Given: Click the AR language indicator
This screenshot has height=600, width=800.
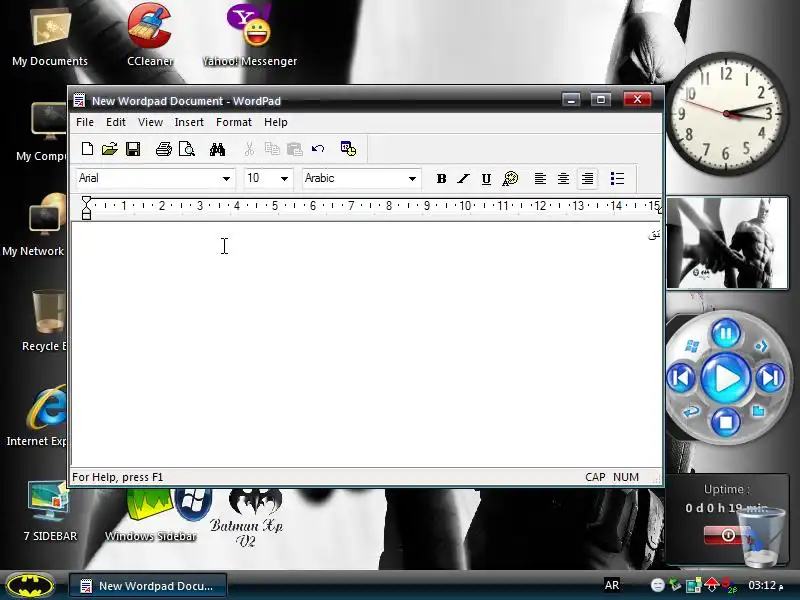Looking at the screenshot, I should click(612, 585).
